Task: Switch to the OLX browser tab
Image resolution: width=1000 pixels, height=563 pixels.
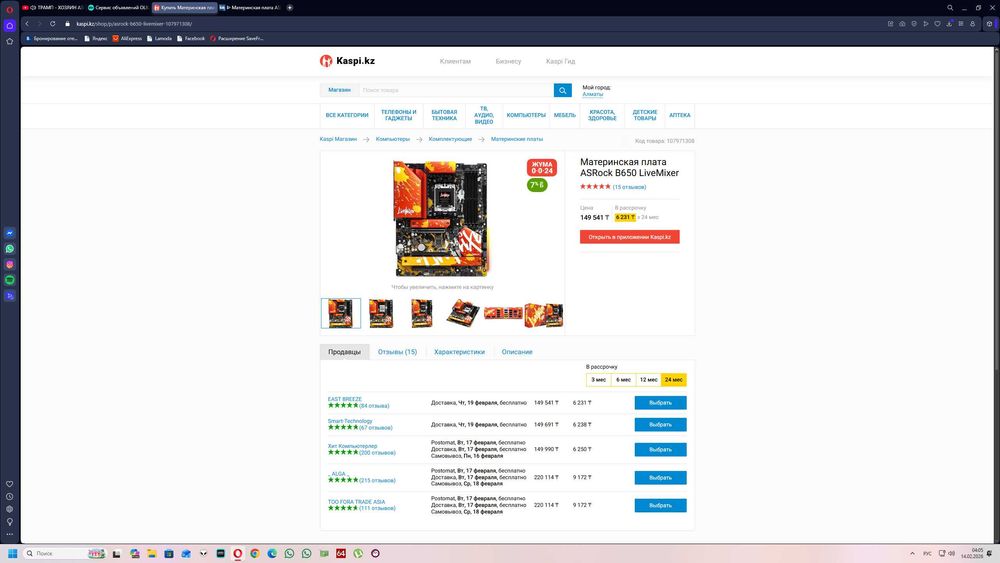Action: (117, 8)
